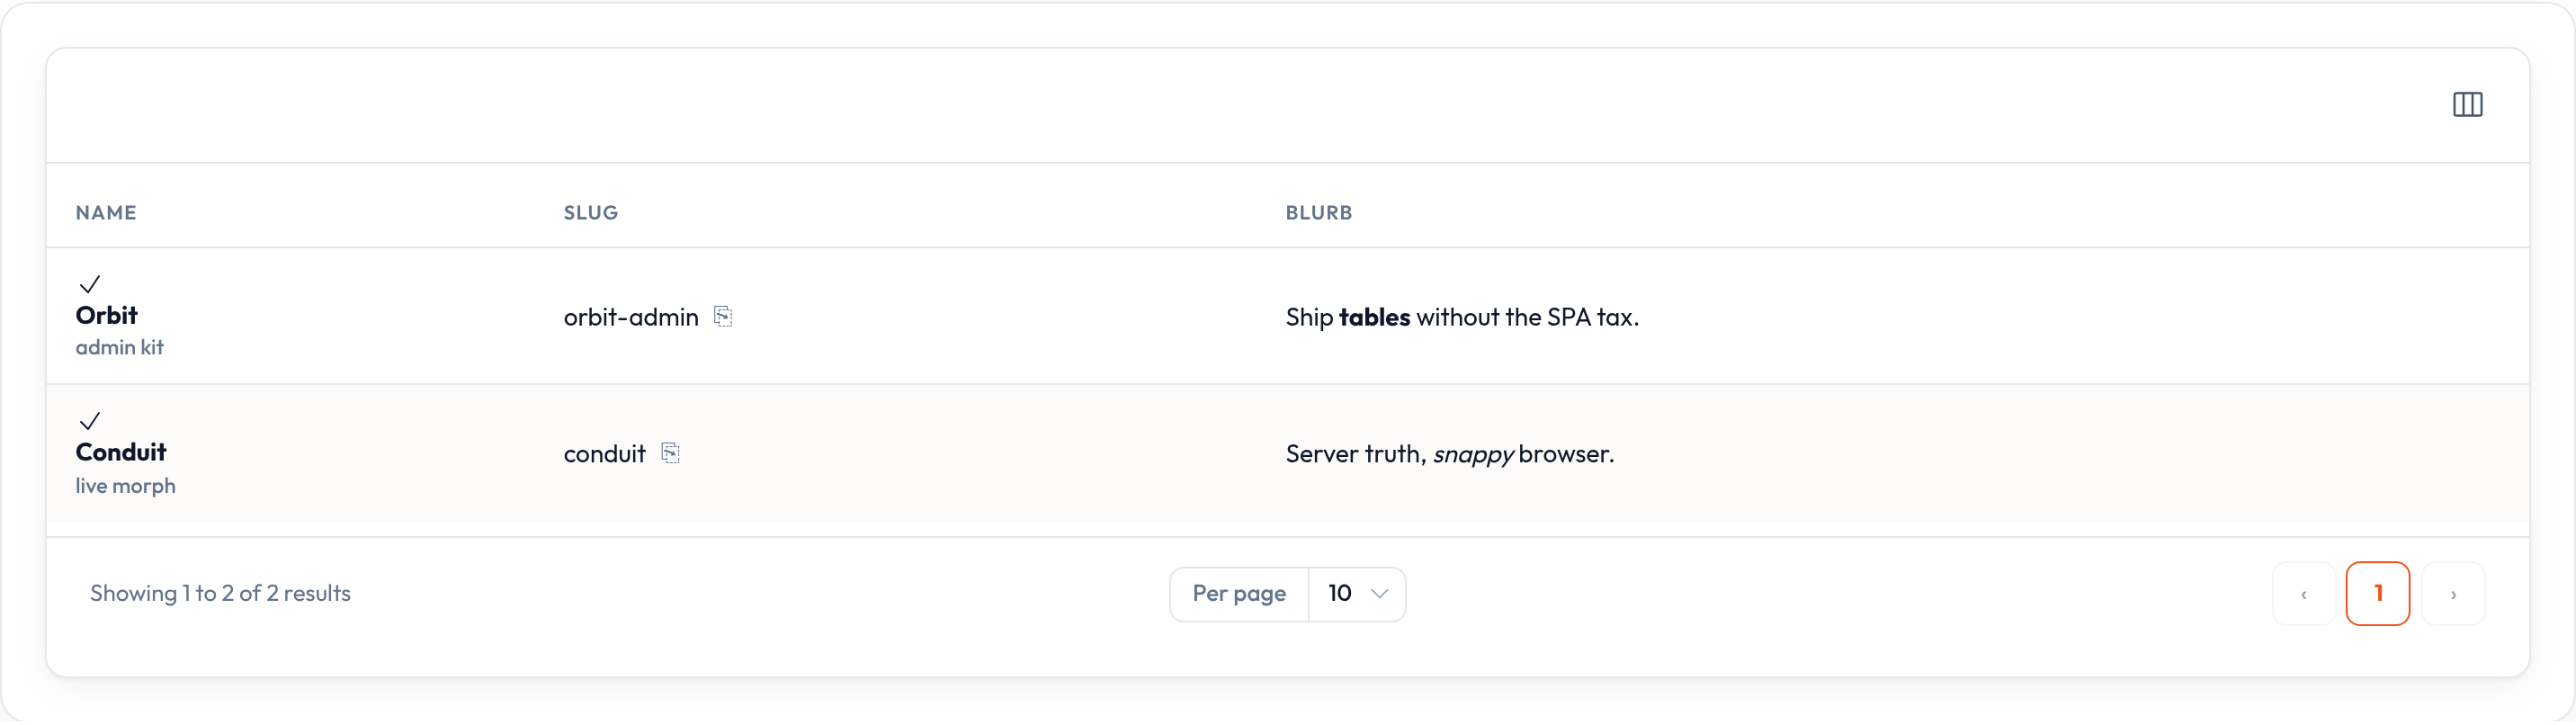This screenshot has width=2576, height=725.
Task: Click the conduit slug text
Action: point(605,455)
